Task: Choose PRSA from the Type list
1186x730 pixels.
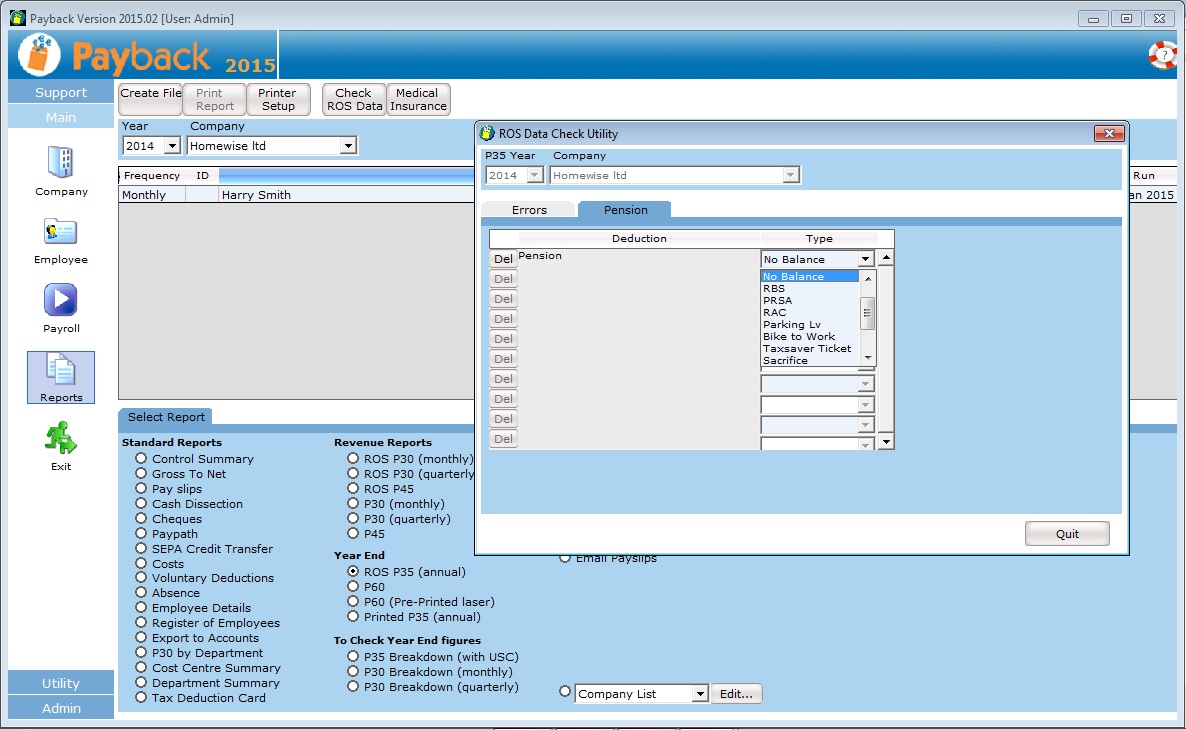Action: pos(778,300)
